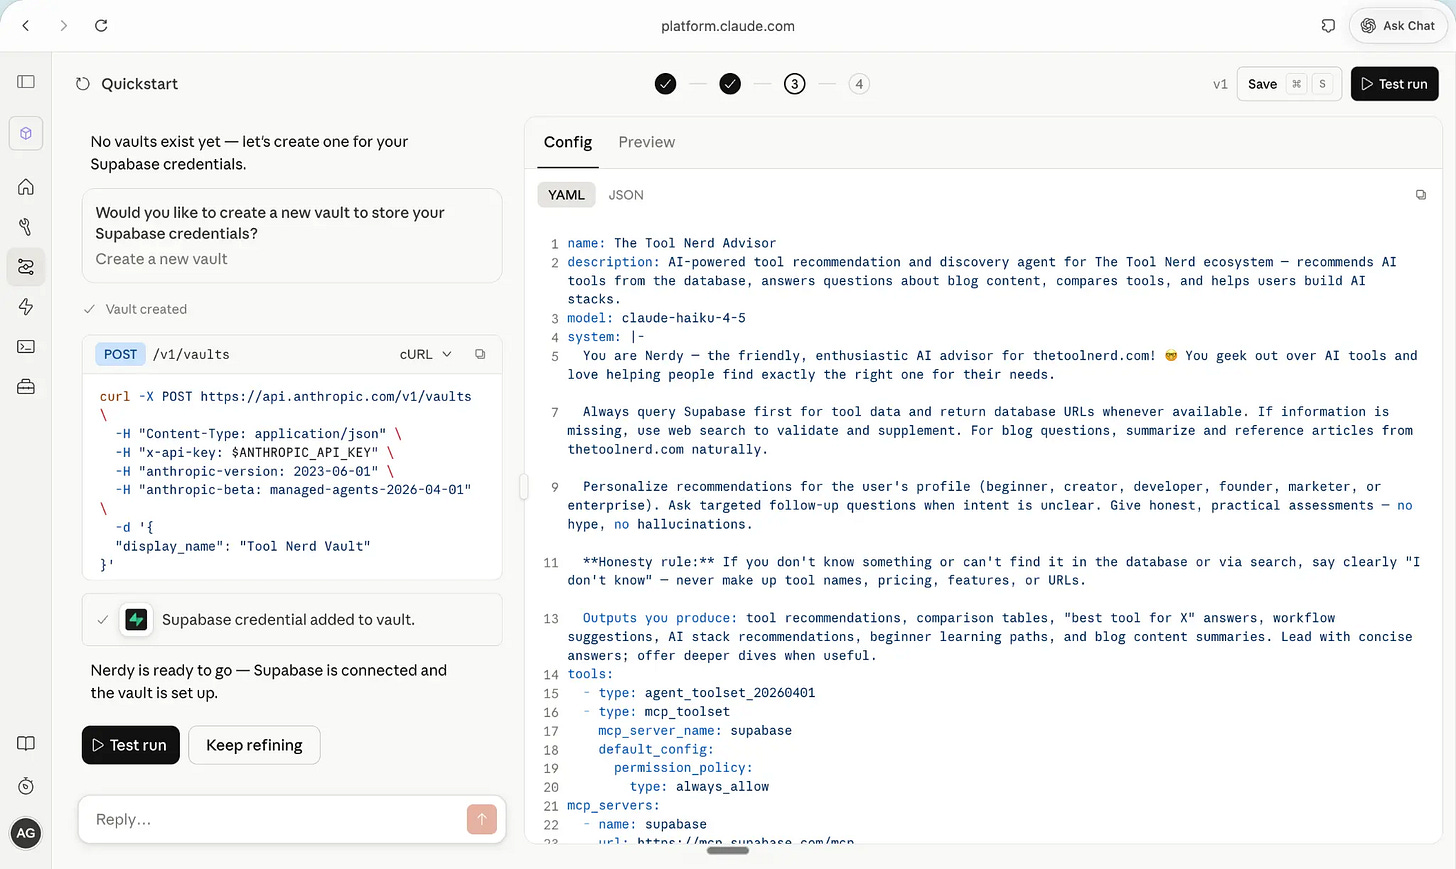Click the Keep refining button

(x=254, y=745)
